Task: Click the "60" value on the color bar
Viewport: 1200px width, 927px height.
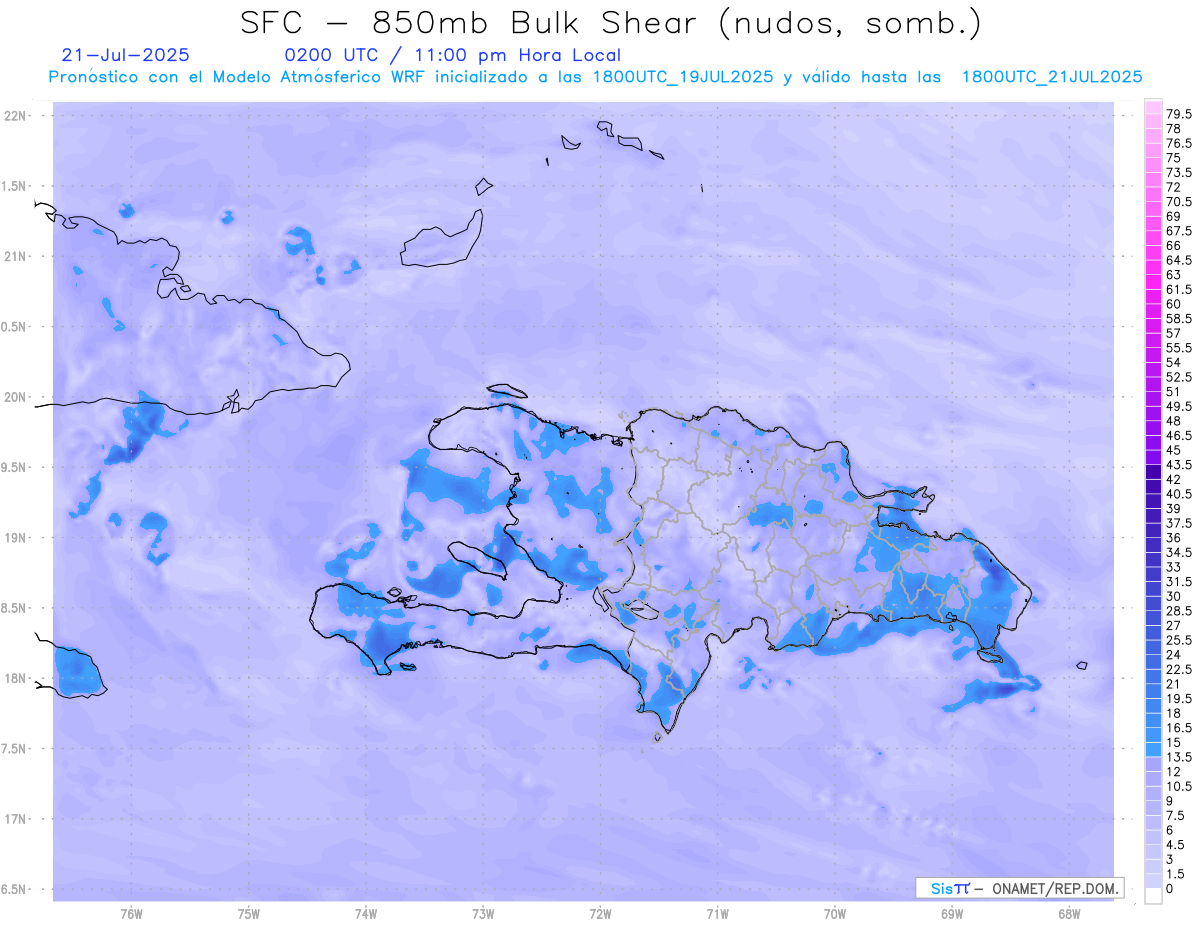Action: (x=1174, y=304)
